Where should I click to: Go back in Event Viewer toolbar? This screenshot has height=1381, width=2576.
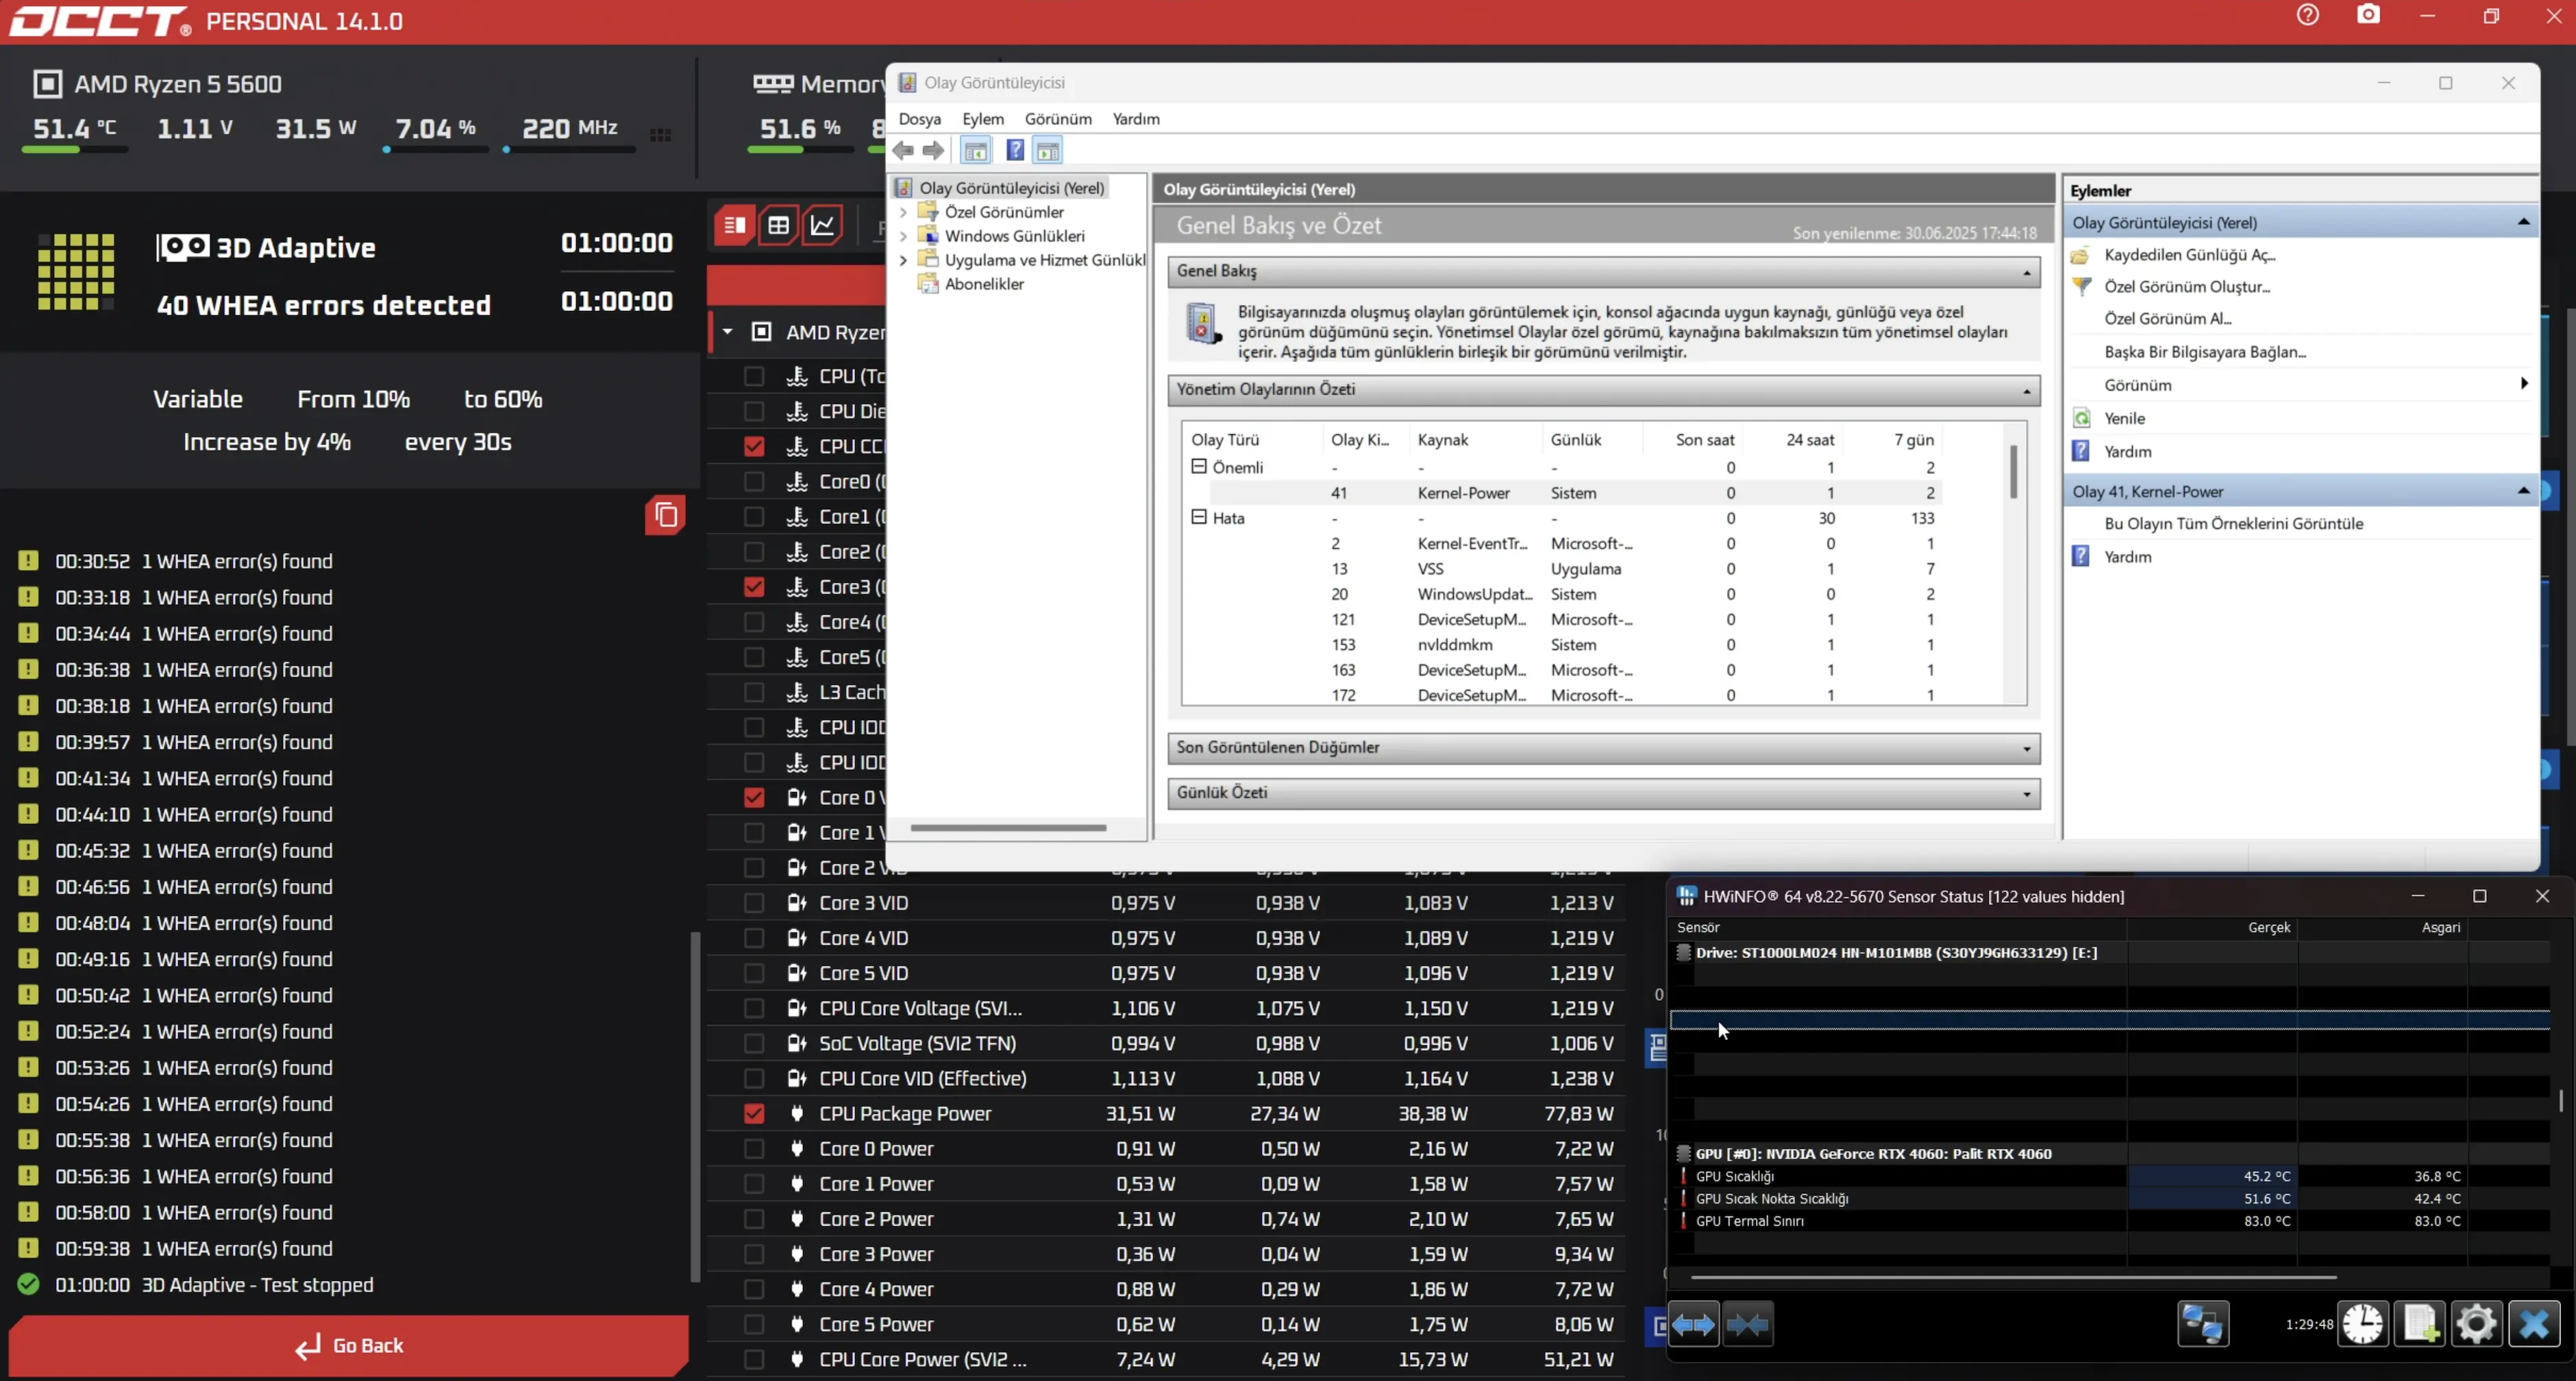[x=904, y=151]
